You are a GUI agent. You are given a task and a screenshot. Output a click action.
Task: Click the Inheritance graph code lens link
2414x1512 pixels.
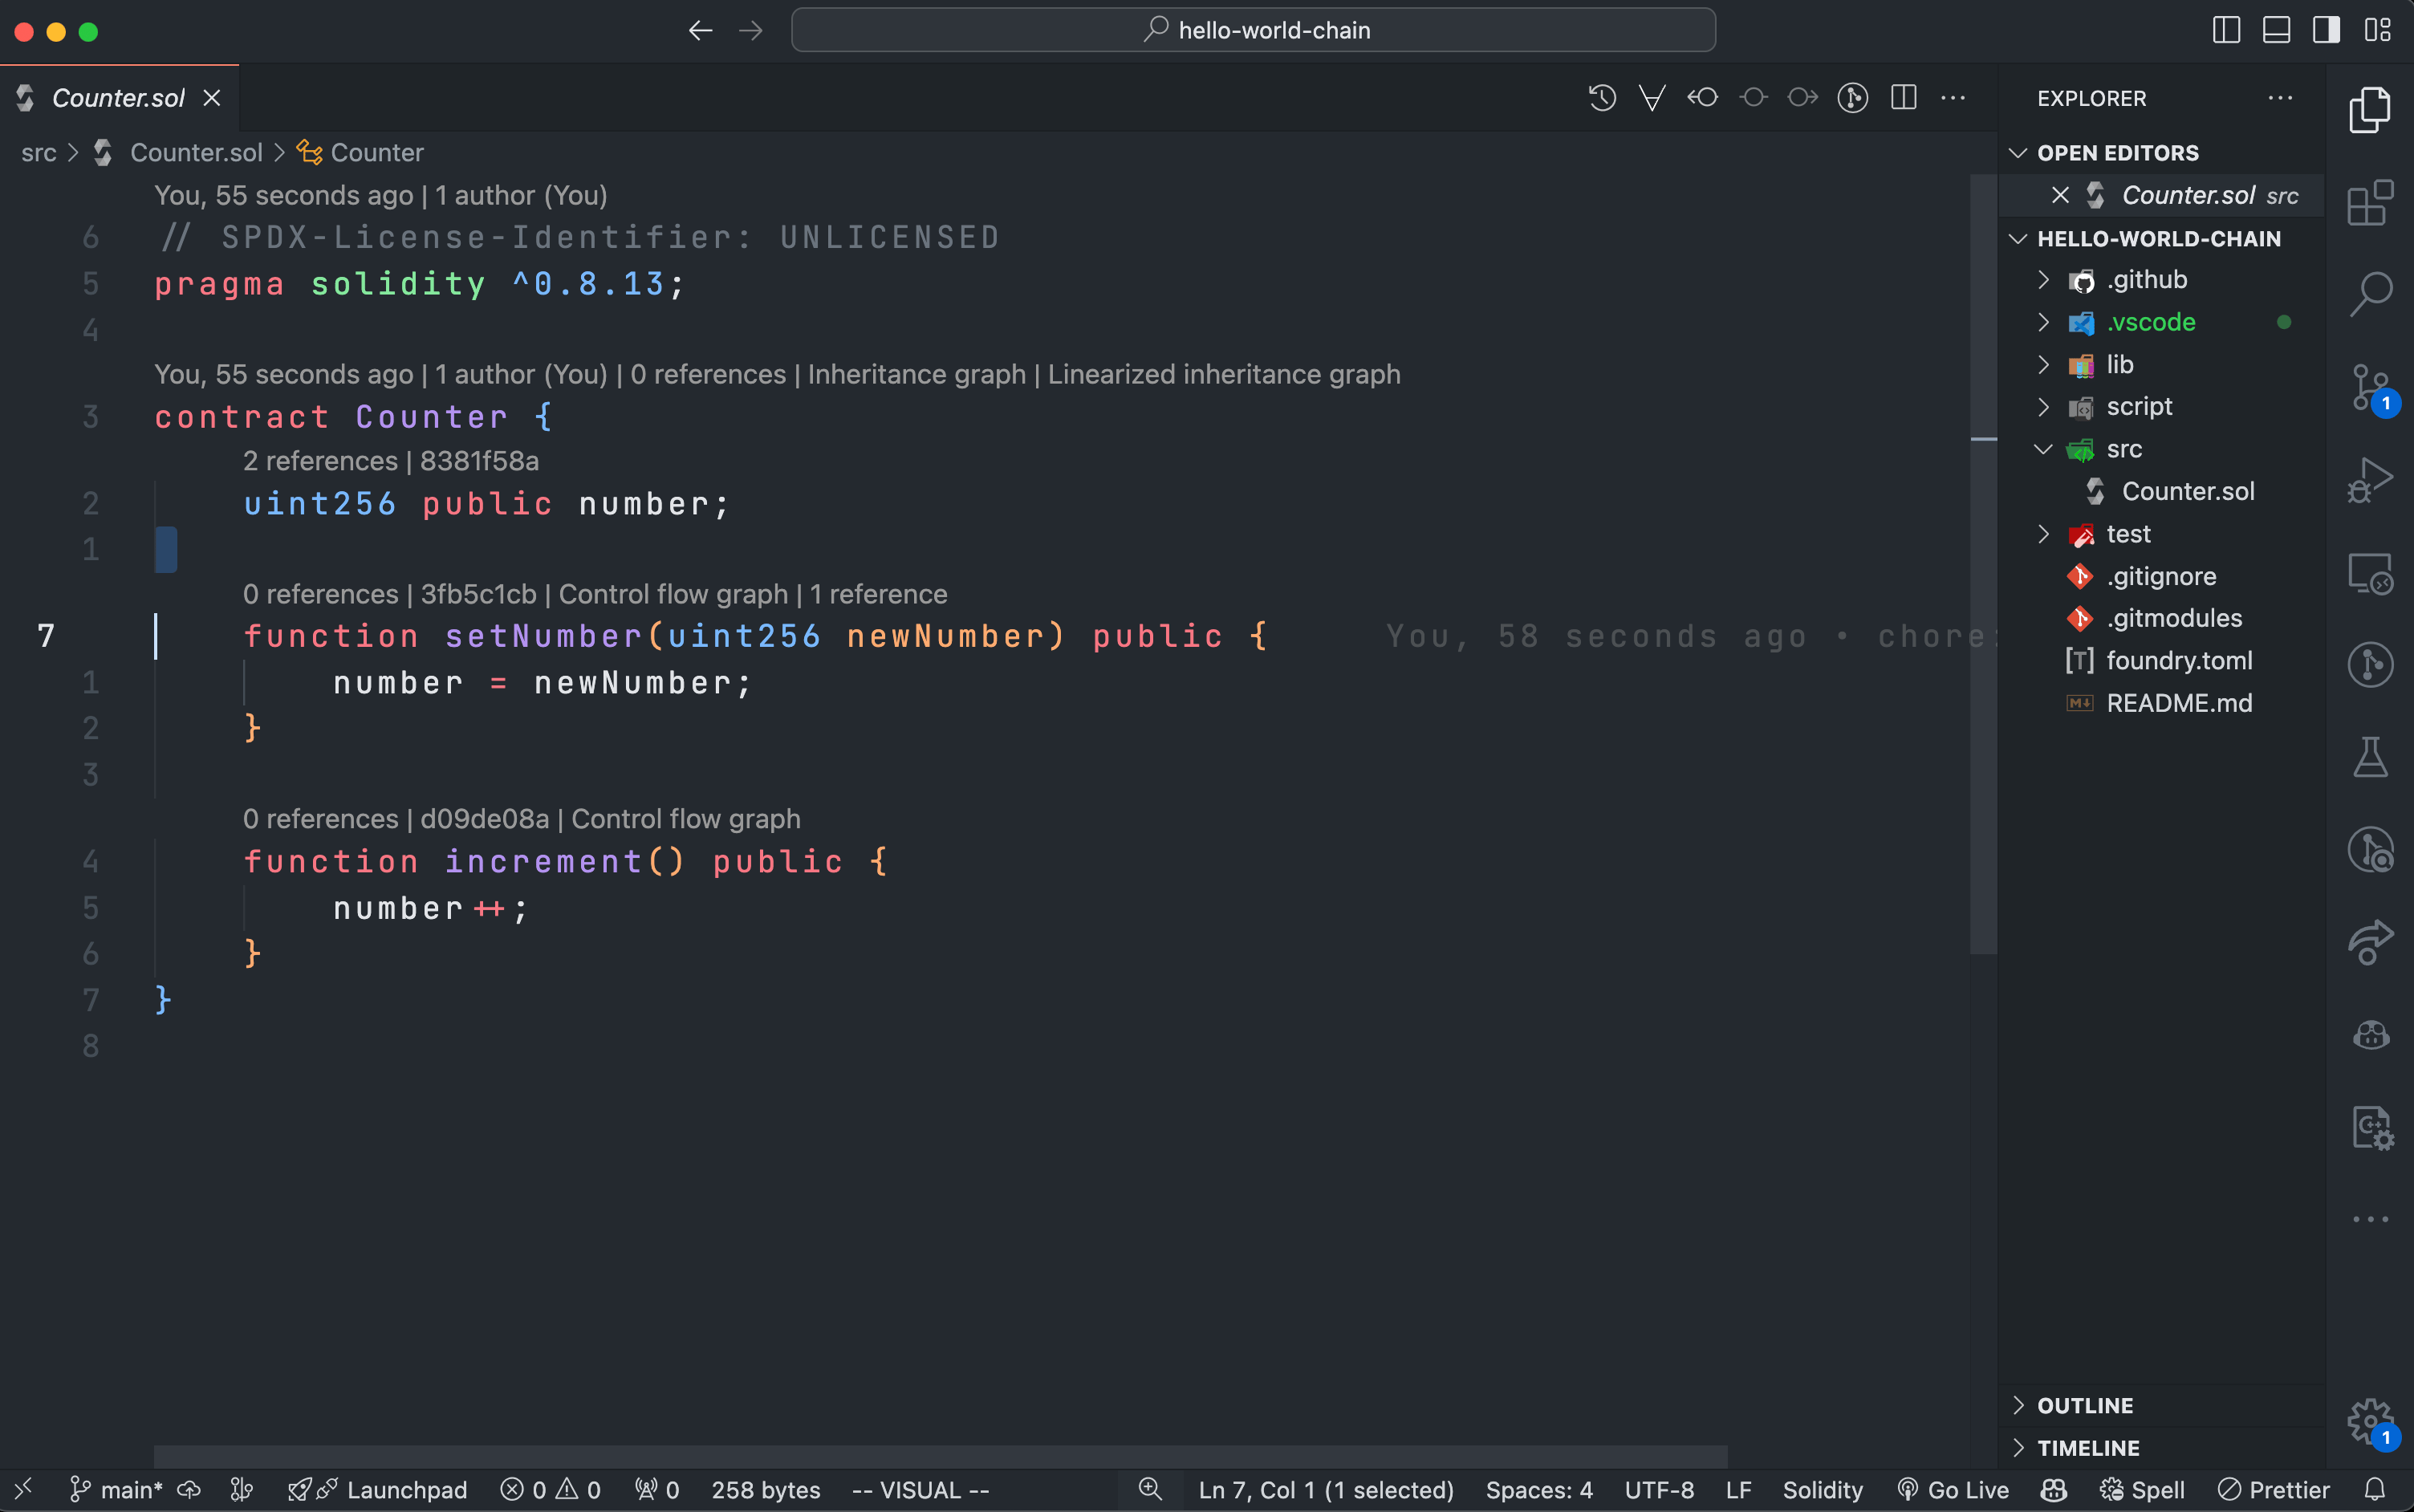pos(916,374)
